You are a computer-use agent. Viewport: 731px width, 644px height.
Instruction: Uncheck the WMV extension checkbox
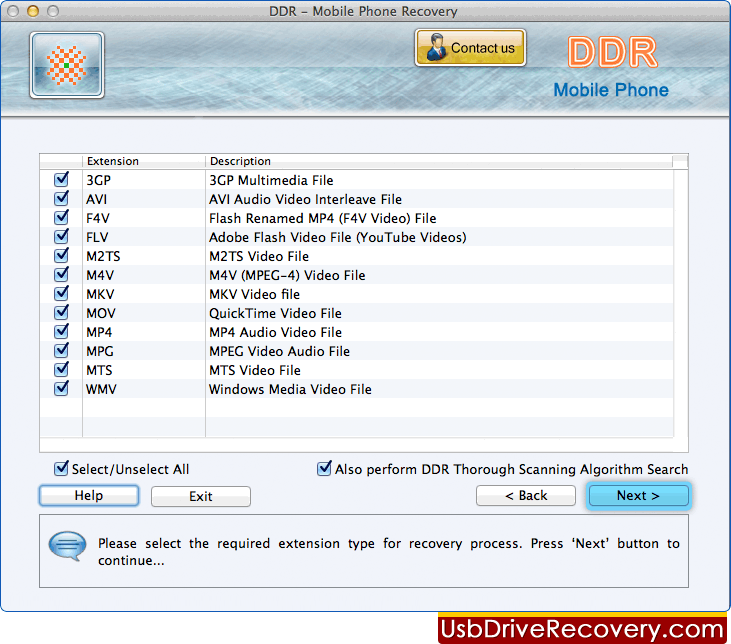pyautogui.click(x=61, y=389)
